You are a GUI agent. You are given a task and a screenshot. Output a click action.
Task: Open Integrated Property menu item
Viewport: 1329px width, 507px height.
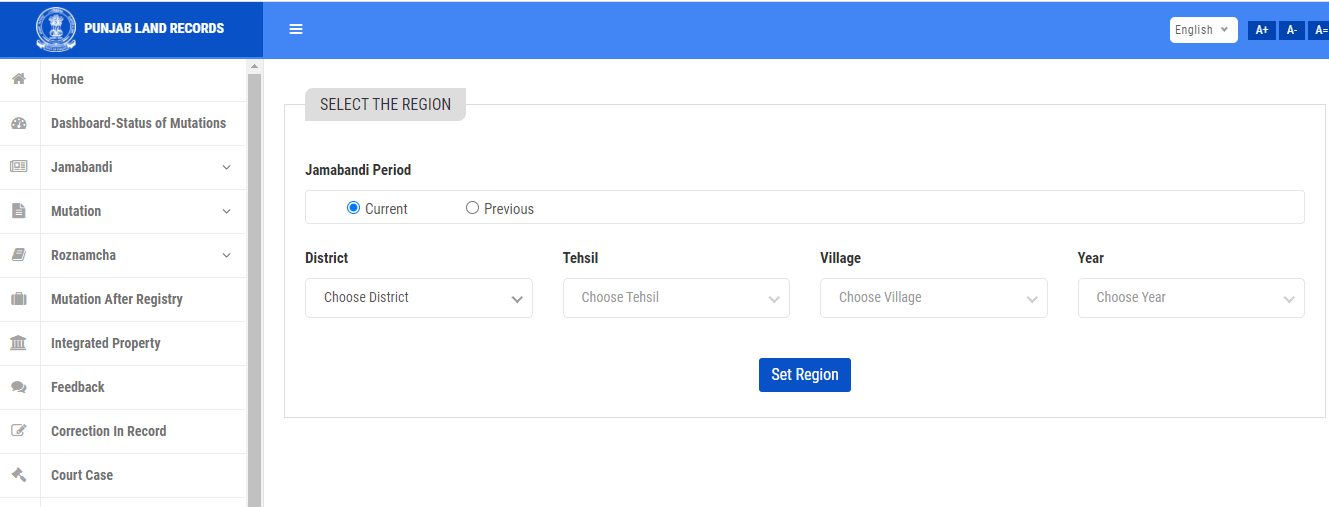coord(123,343)
